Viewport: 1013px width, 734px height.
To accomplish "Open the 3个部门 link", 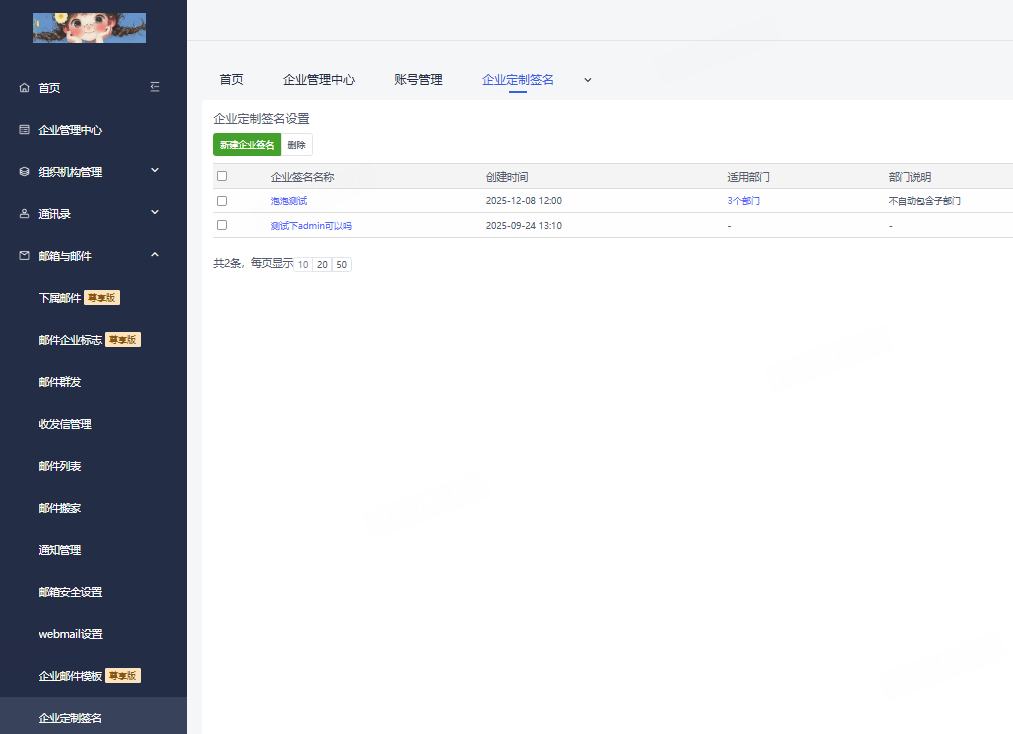I will (x=744, y=201).
